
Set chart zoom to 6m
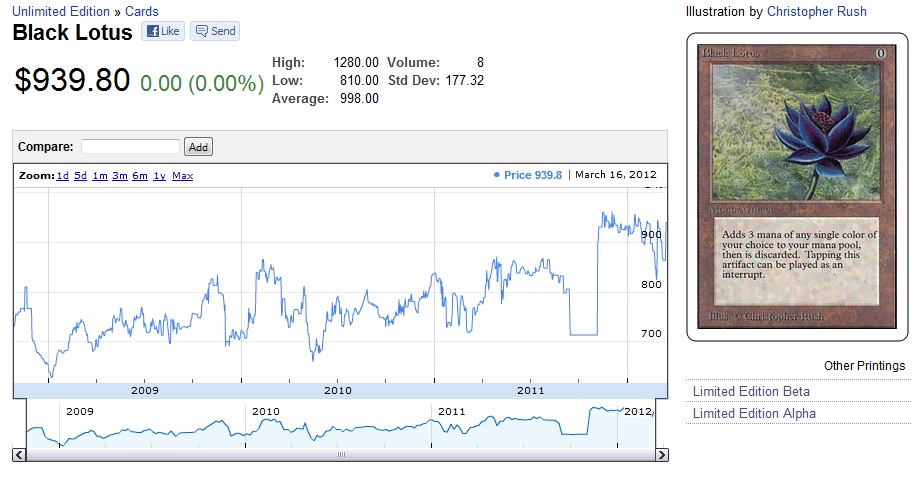click(140, 176)
